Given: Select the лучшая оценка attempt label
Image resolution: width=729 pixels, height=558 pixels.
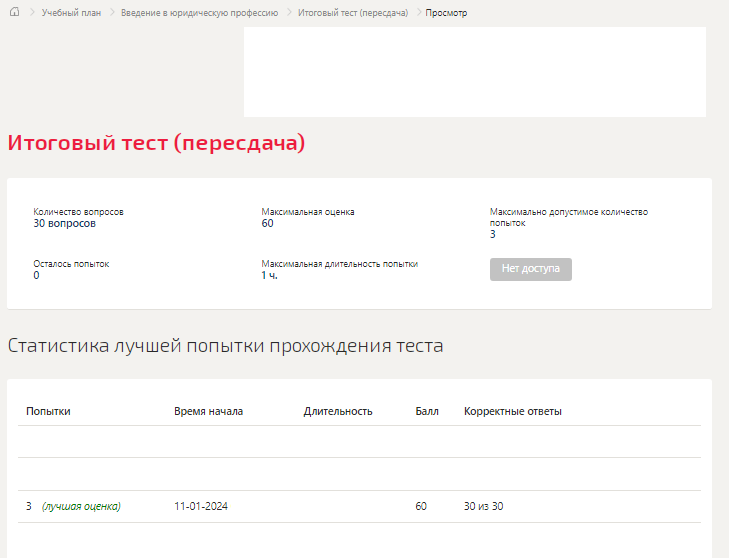Looking at the screenshot, I should 81,506.
